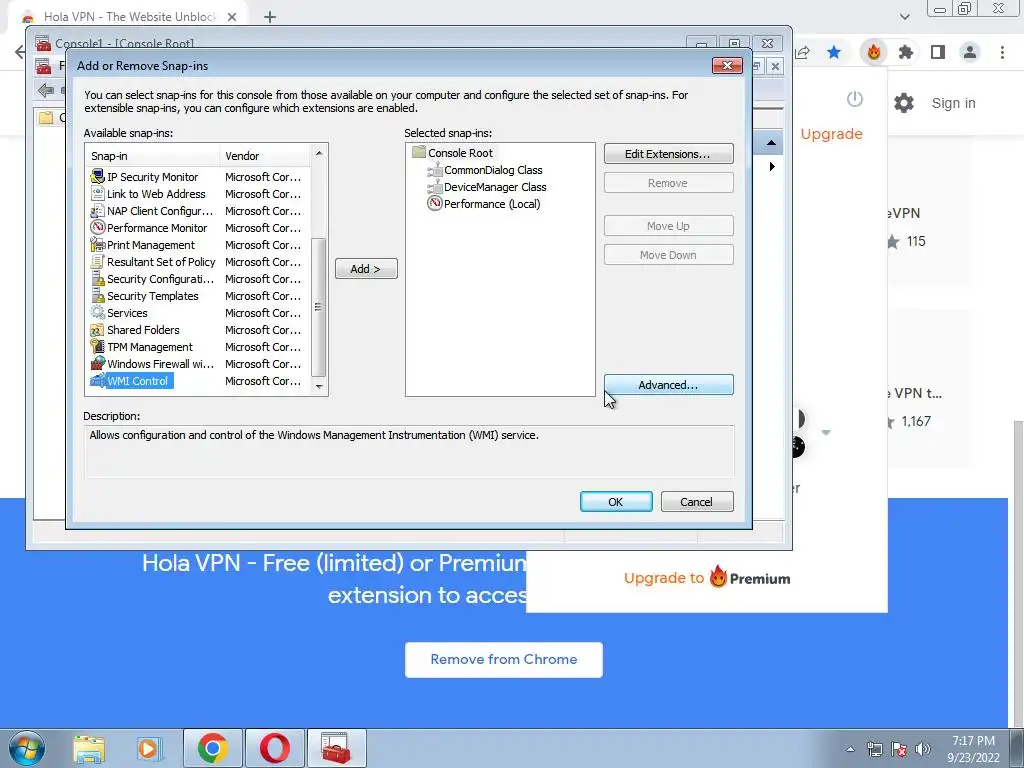The image size is (1024, 768).
Task: Select the Link to Web Address snap-in icon
Action: coord(97,193)
